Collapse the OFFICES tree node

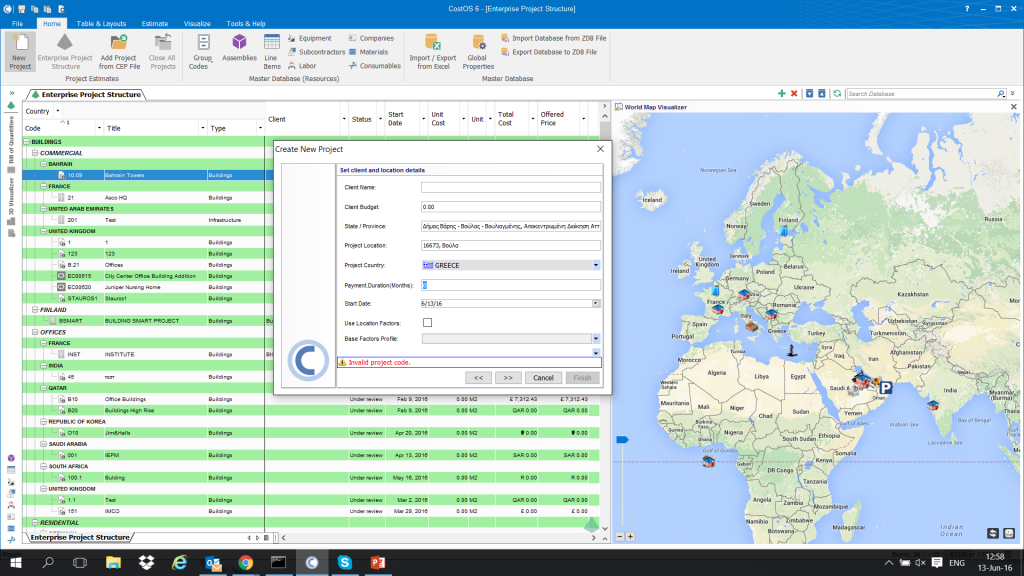[35, 332]
